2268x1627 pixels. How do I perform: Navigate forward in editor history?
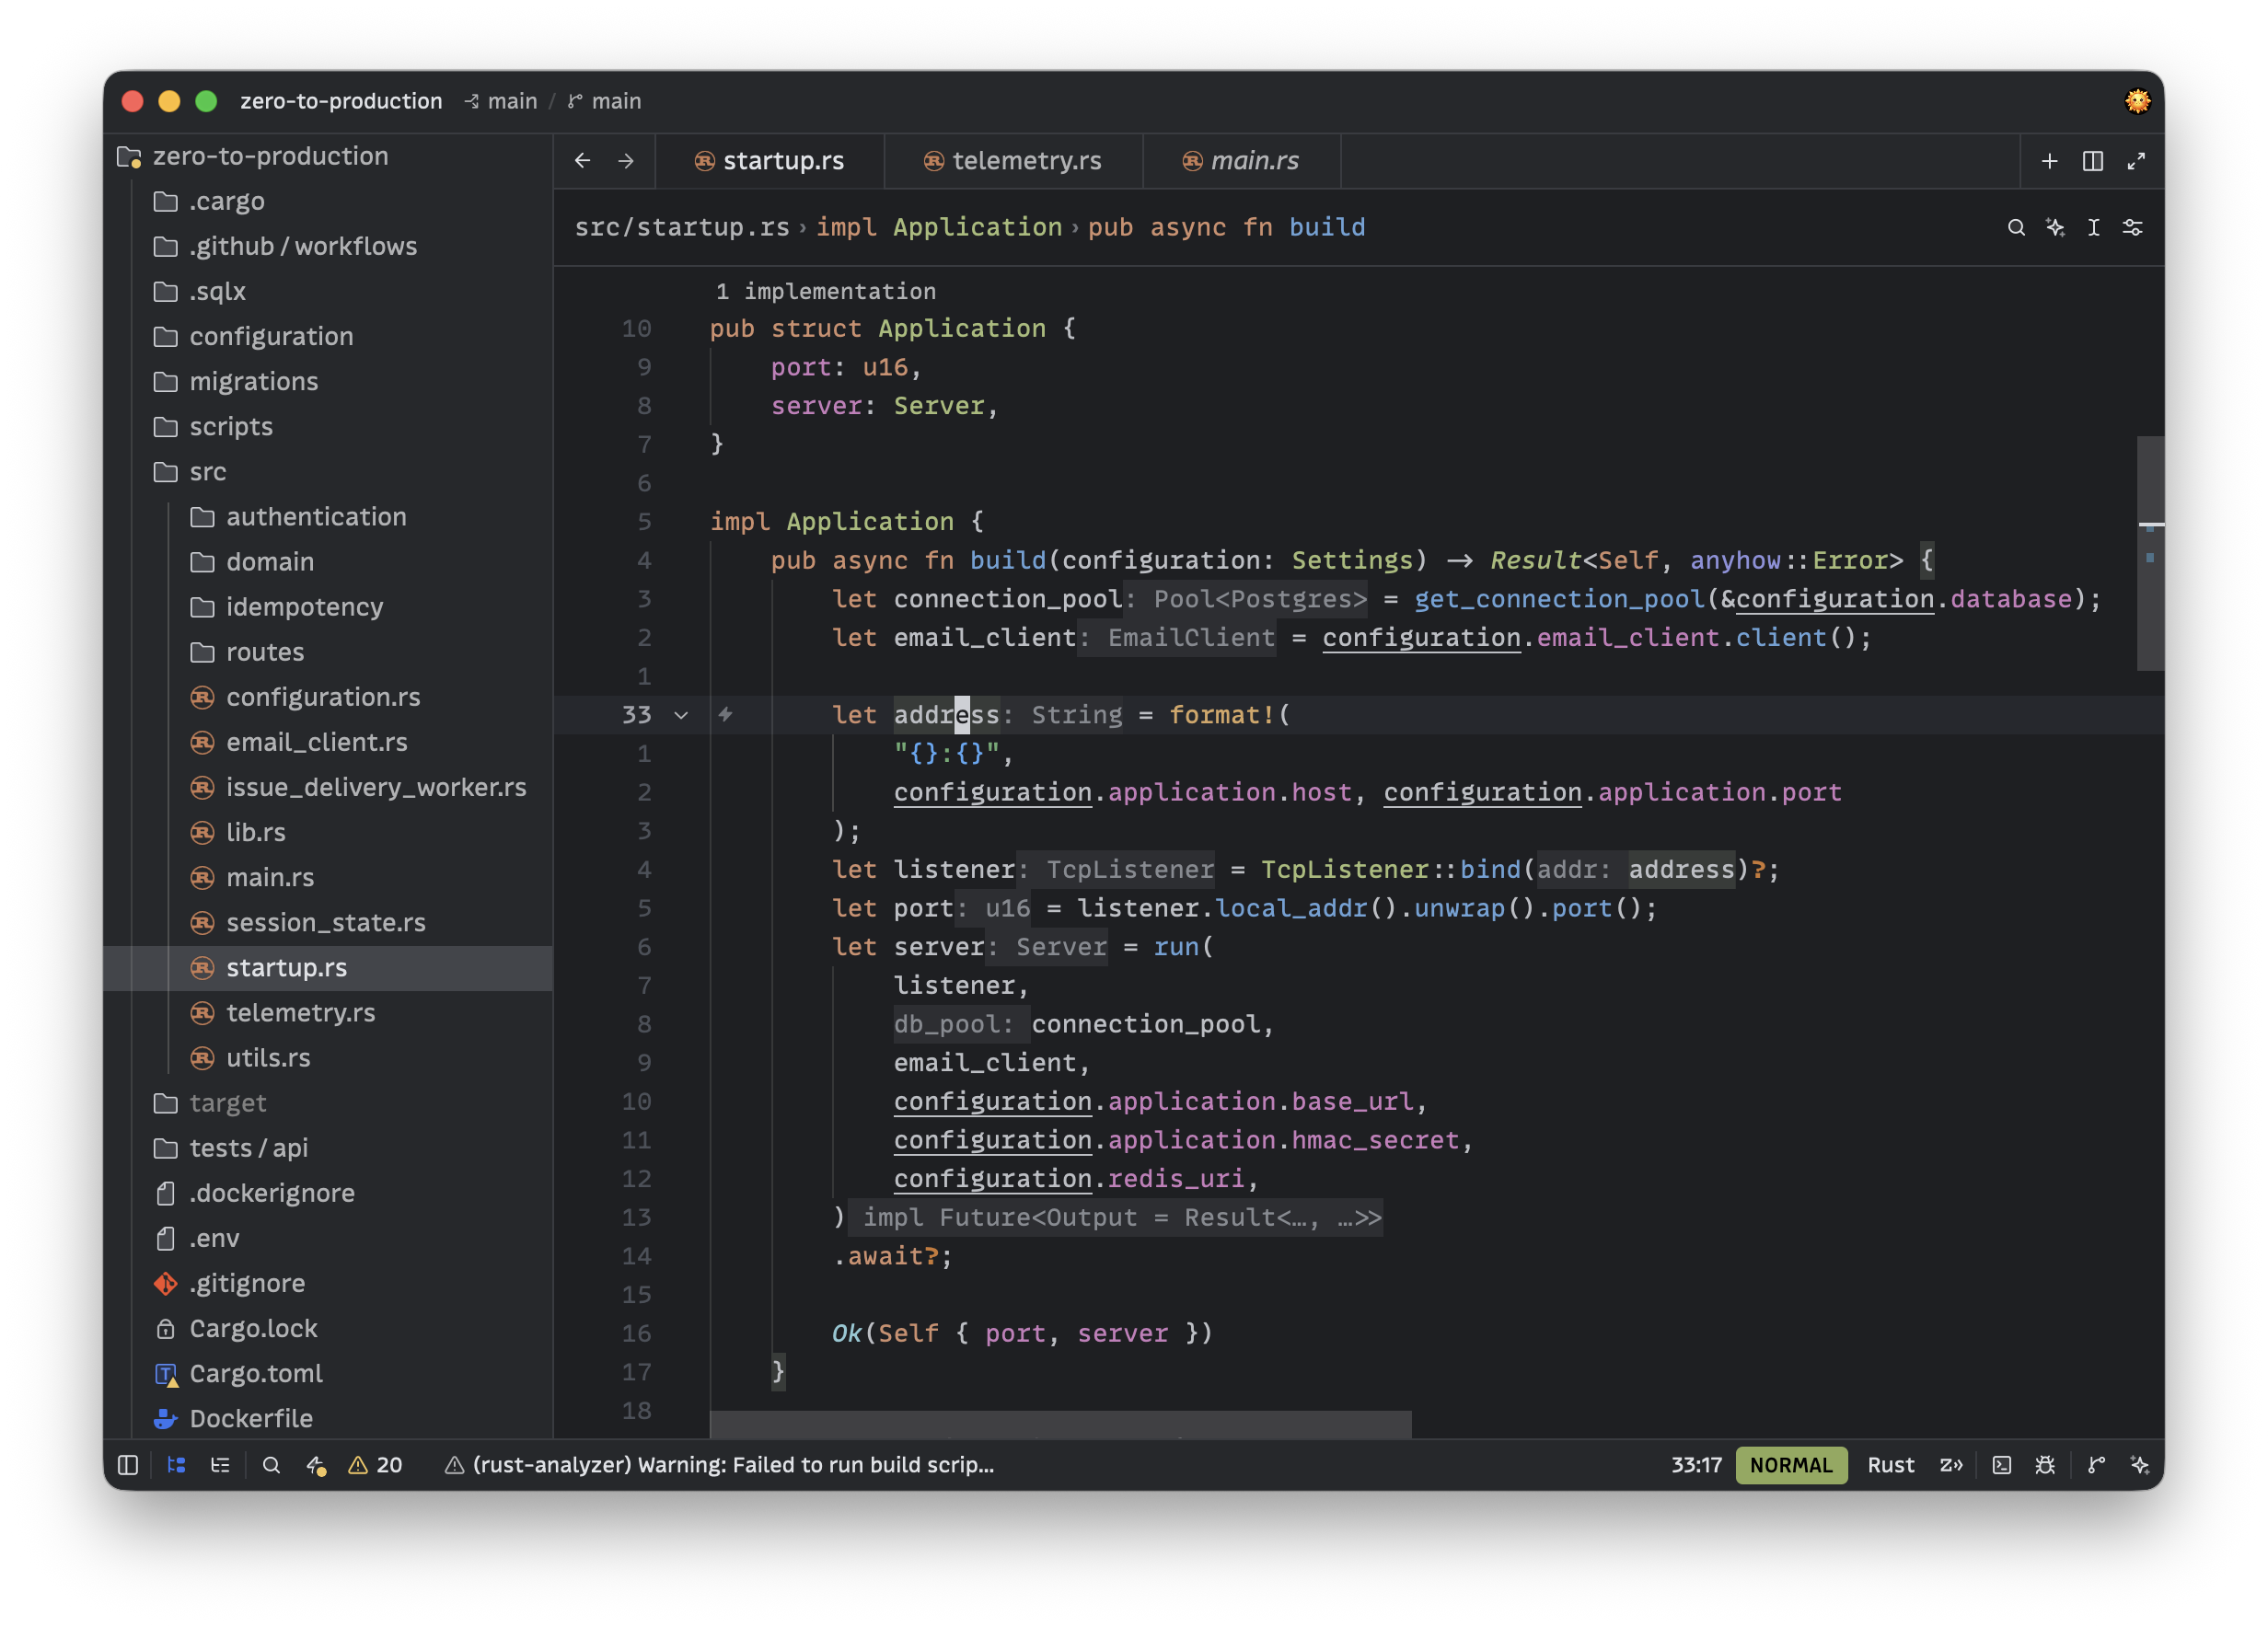tap(626, 161)
